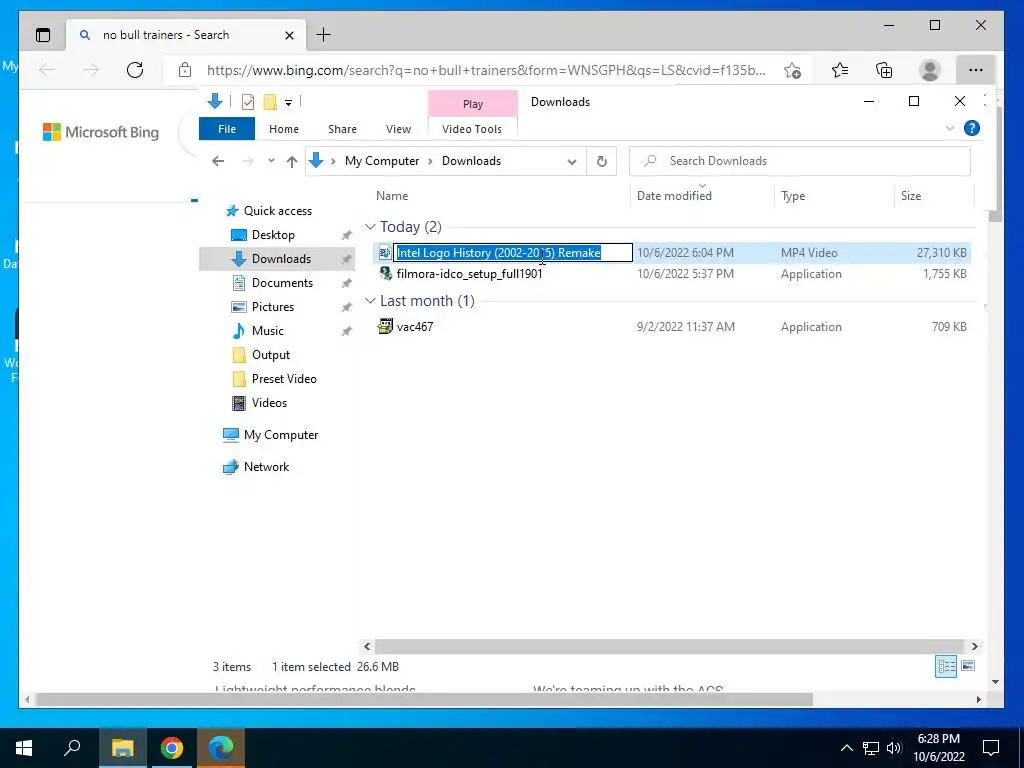1024x768 pixels.
Task: Open the Share ribbon tab
Action: 342,129
